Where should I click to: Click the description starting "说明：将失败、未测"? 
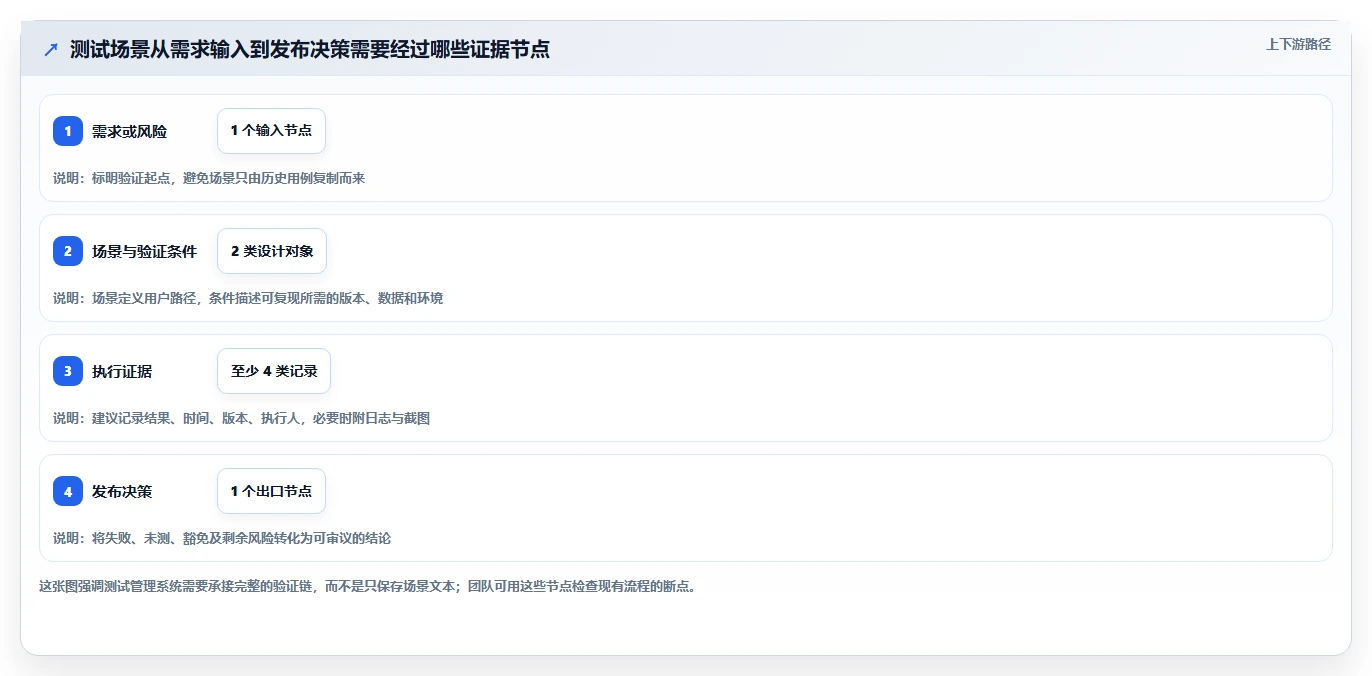pos(222,538)
